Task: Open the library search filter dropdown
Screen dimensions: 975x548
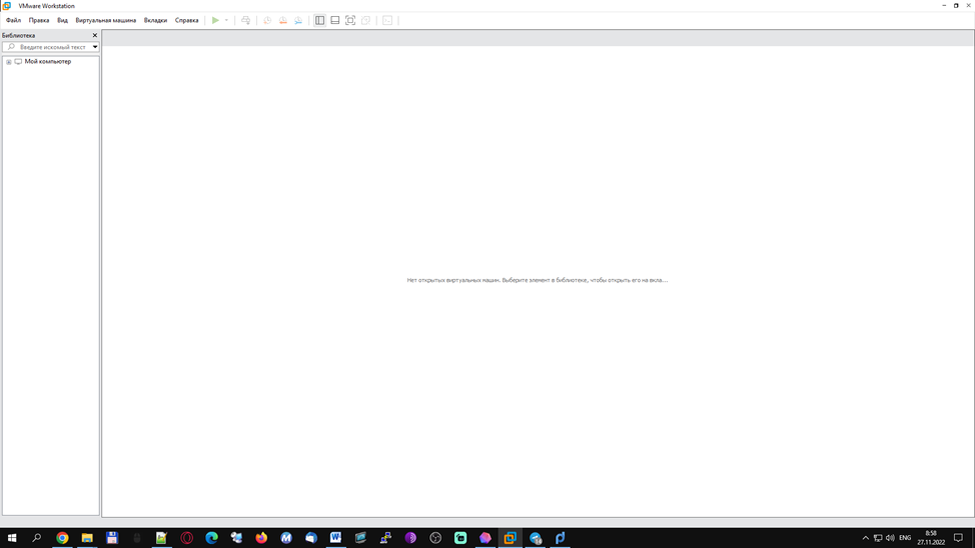Action: pyautogui.click(x=95, y=47)
